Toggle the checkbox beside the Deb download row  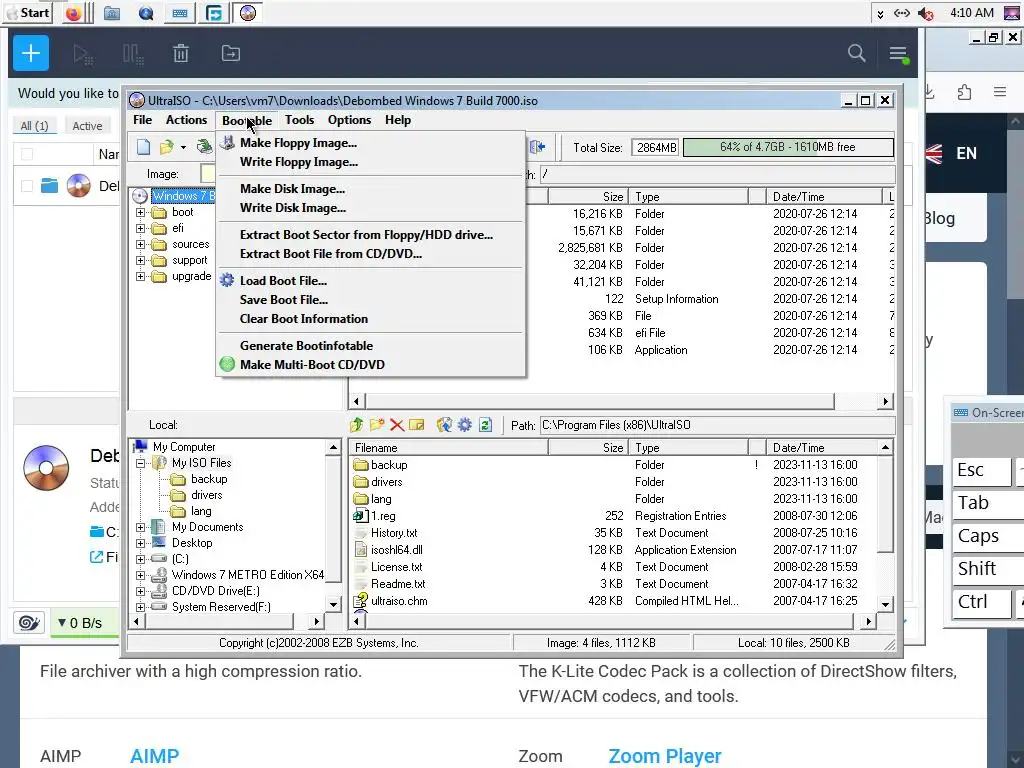click(27, 186)
